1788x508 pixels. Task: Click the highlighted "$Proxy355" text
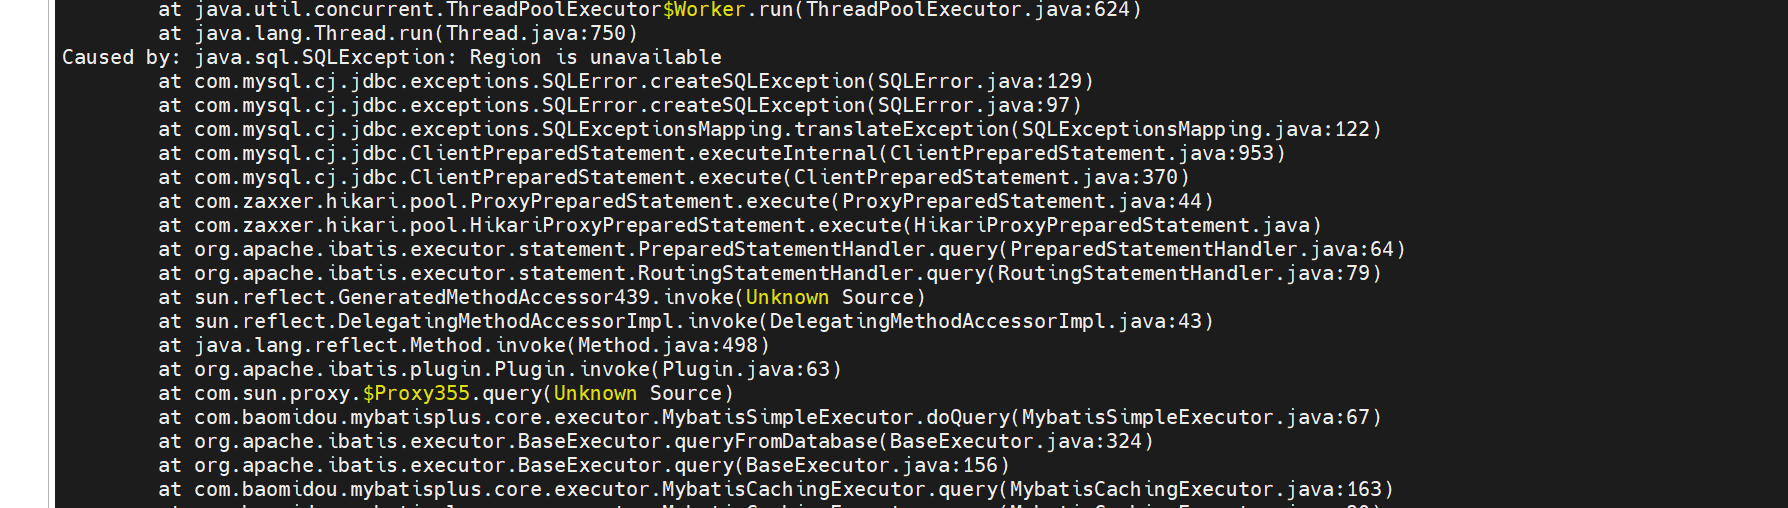(416, 393)
